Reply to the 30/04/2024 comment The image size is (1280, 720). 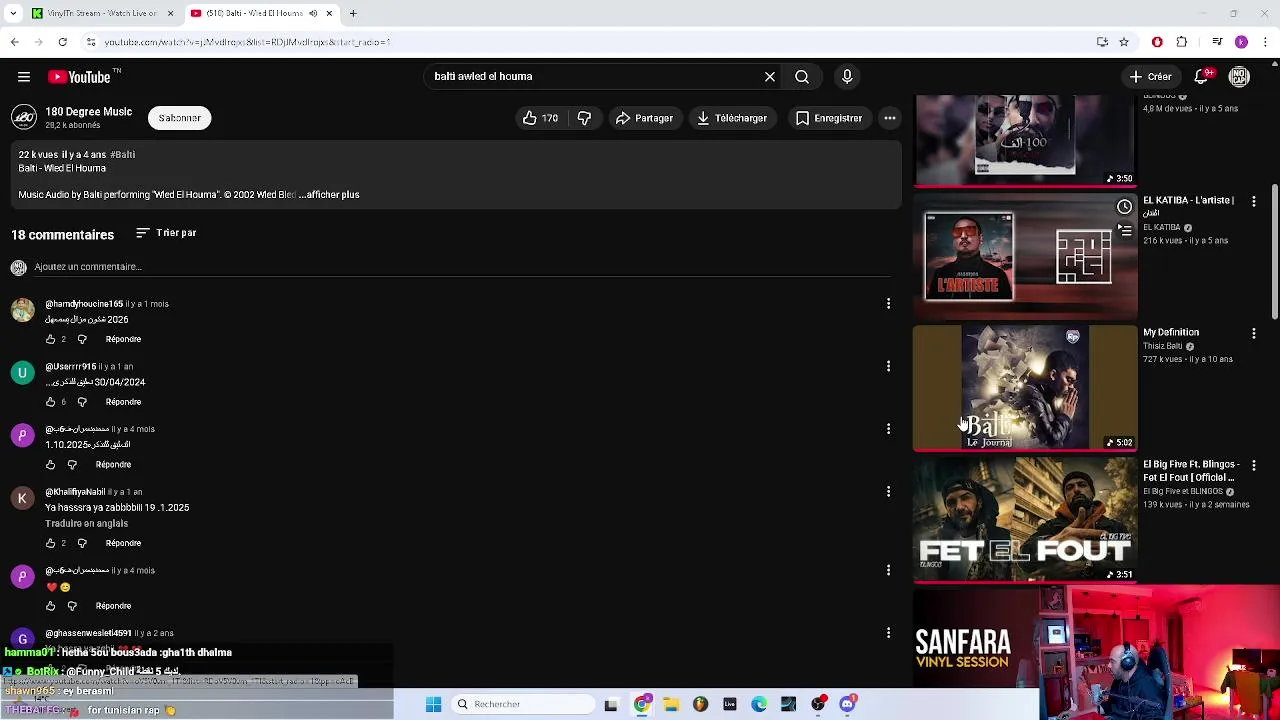click(x=123, y=402)
